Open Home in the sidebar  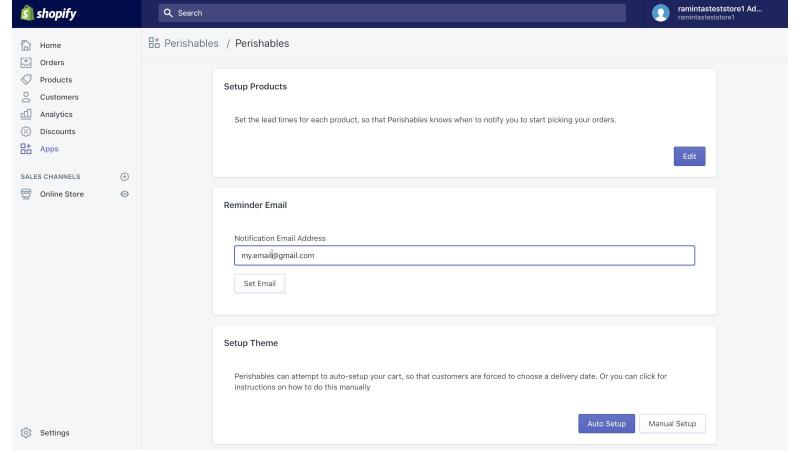click(x=50, y=45)
